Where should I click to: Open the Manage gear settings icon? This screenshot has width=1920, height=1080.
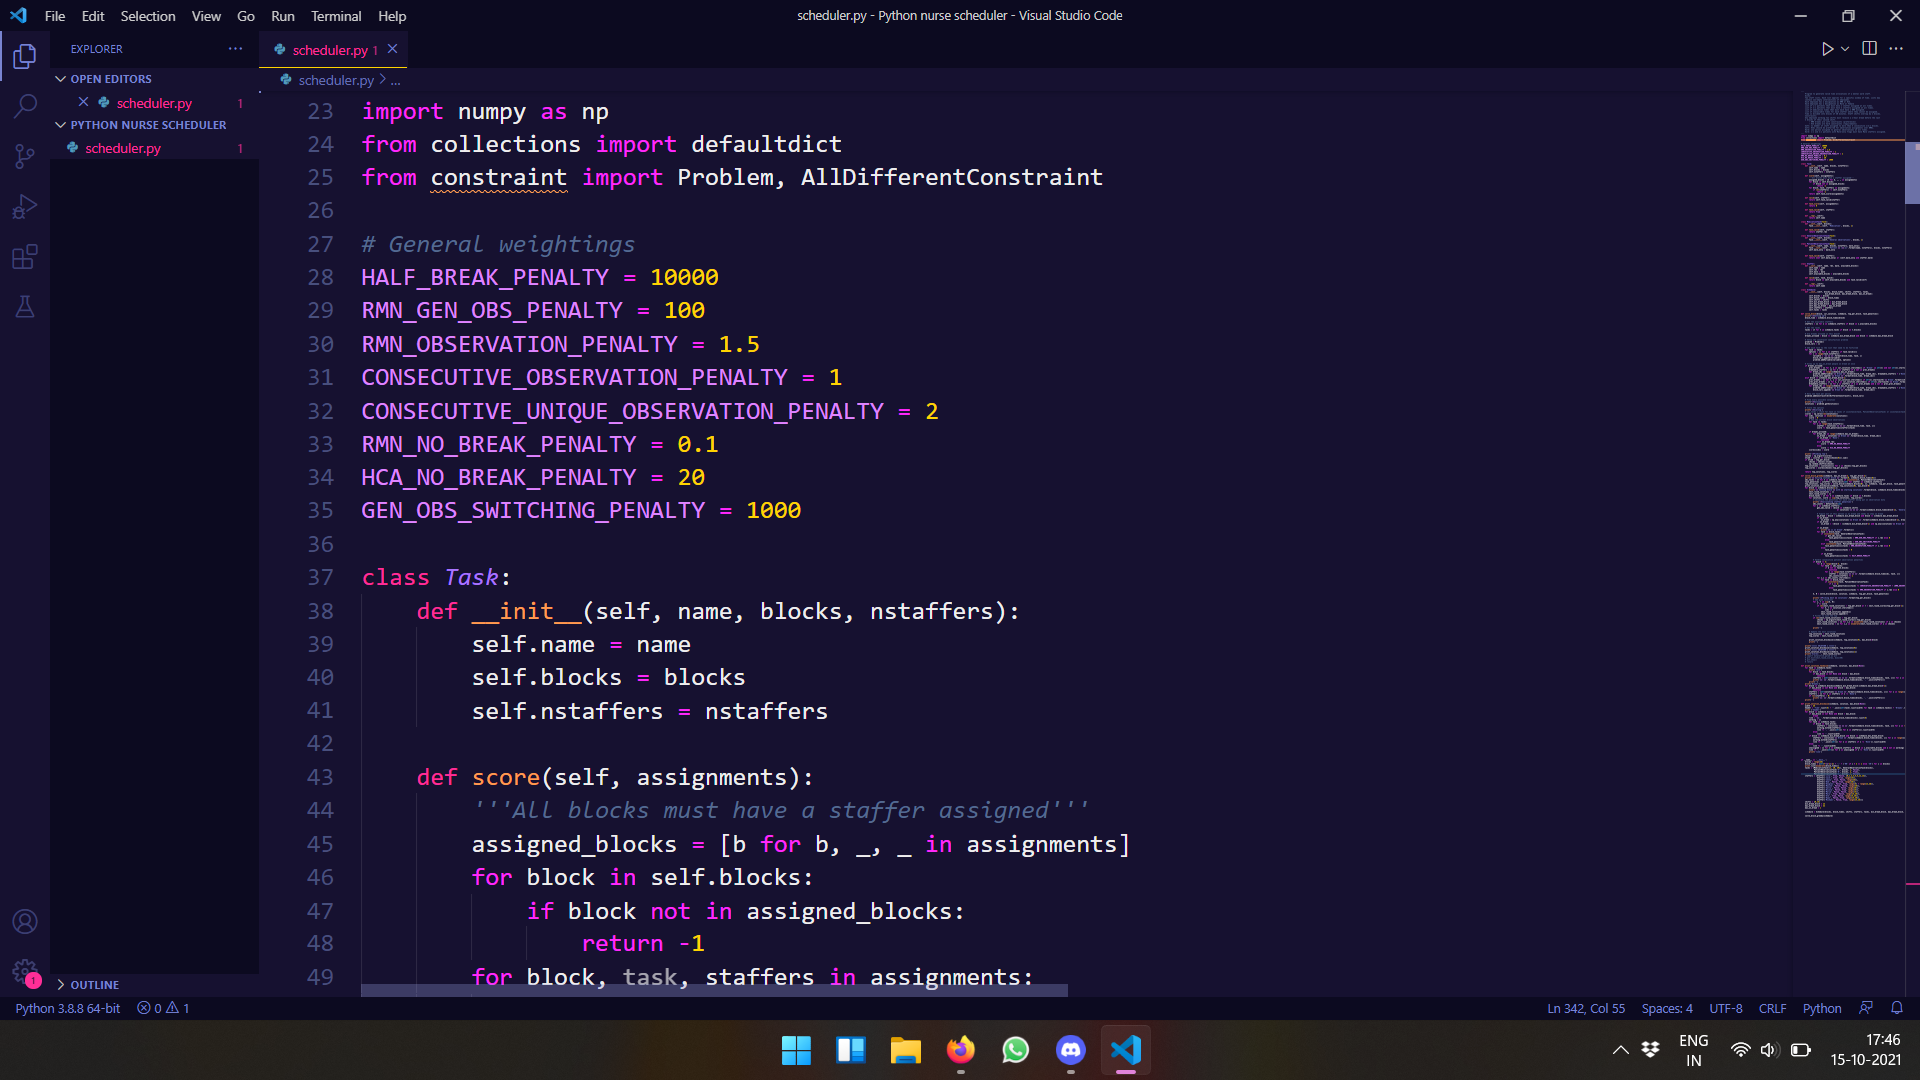click(x=25, y=971)
